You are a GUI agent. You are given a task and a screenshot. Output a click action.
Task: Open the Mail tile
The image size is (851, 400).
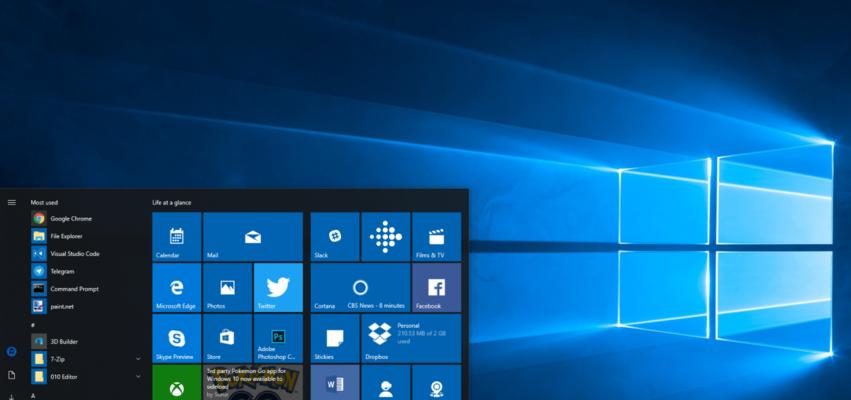253,237
